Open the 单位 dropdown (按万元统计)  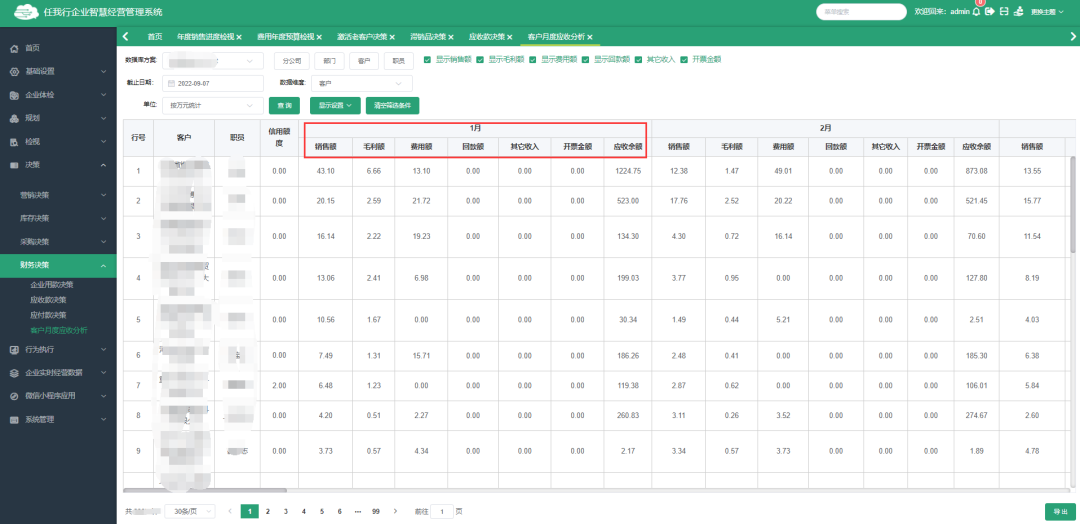[212, 105]
